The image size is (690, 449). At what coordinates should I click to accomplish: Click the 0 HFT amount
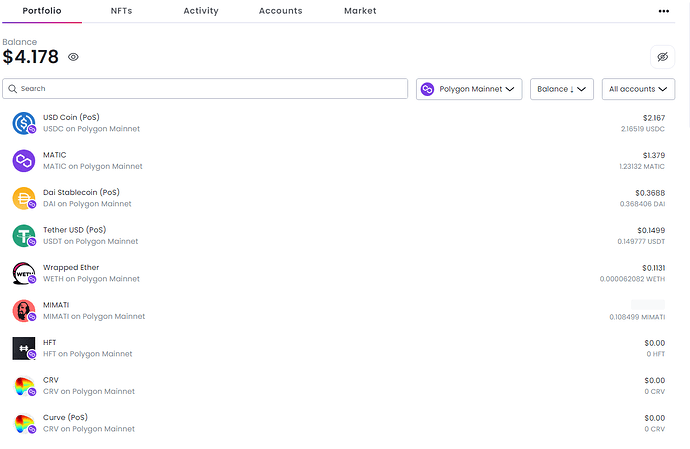pyautogui.click(x=656, y=354)
